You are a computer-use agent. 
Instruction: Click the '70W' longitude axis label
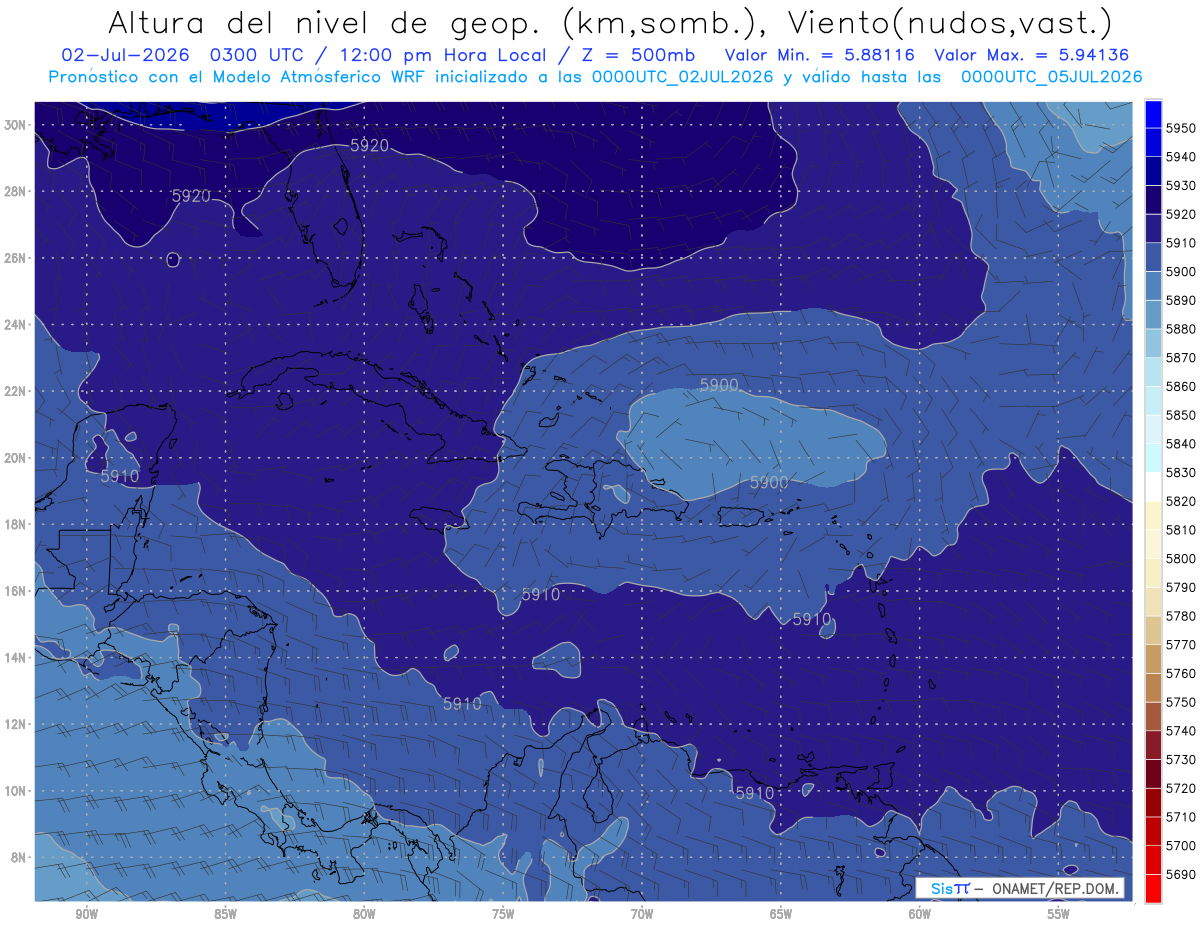pyautogui.click(x=642, y=913)
